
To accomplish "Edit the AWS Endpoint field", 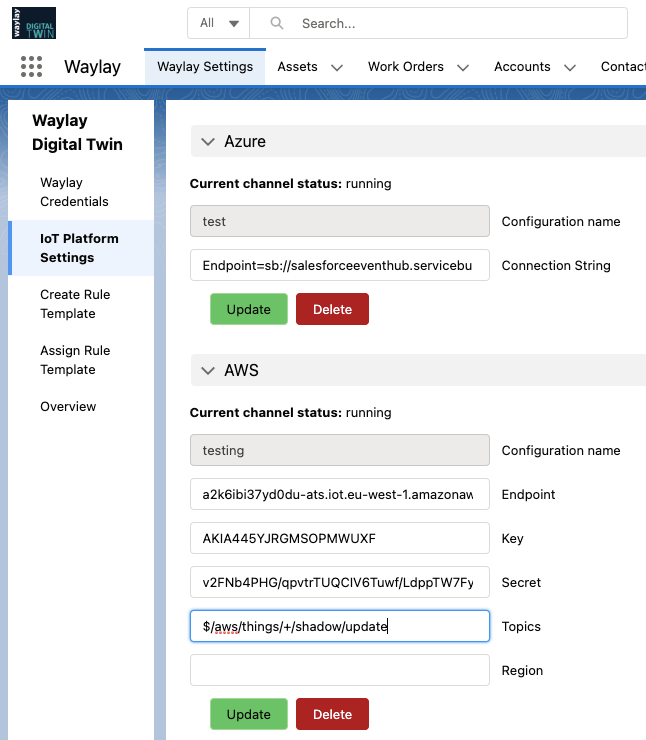I will point(340,494).
